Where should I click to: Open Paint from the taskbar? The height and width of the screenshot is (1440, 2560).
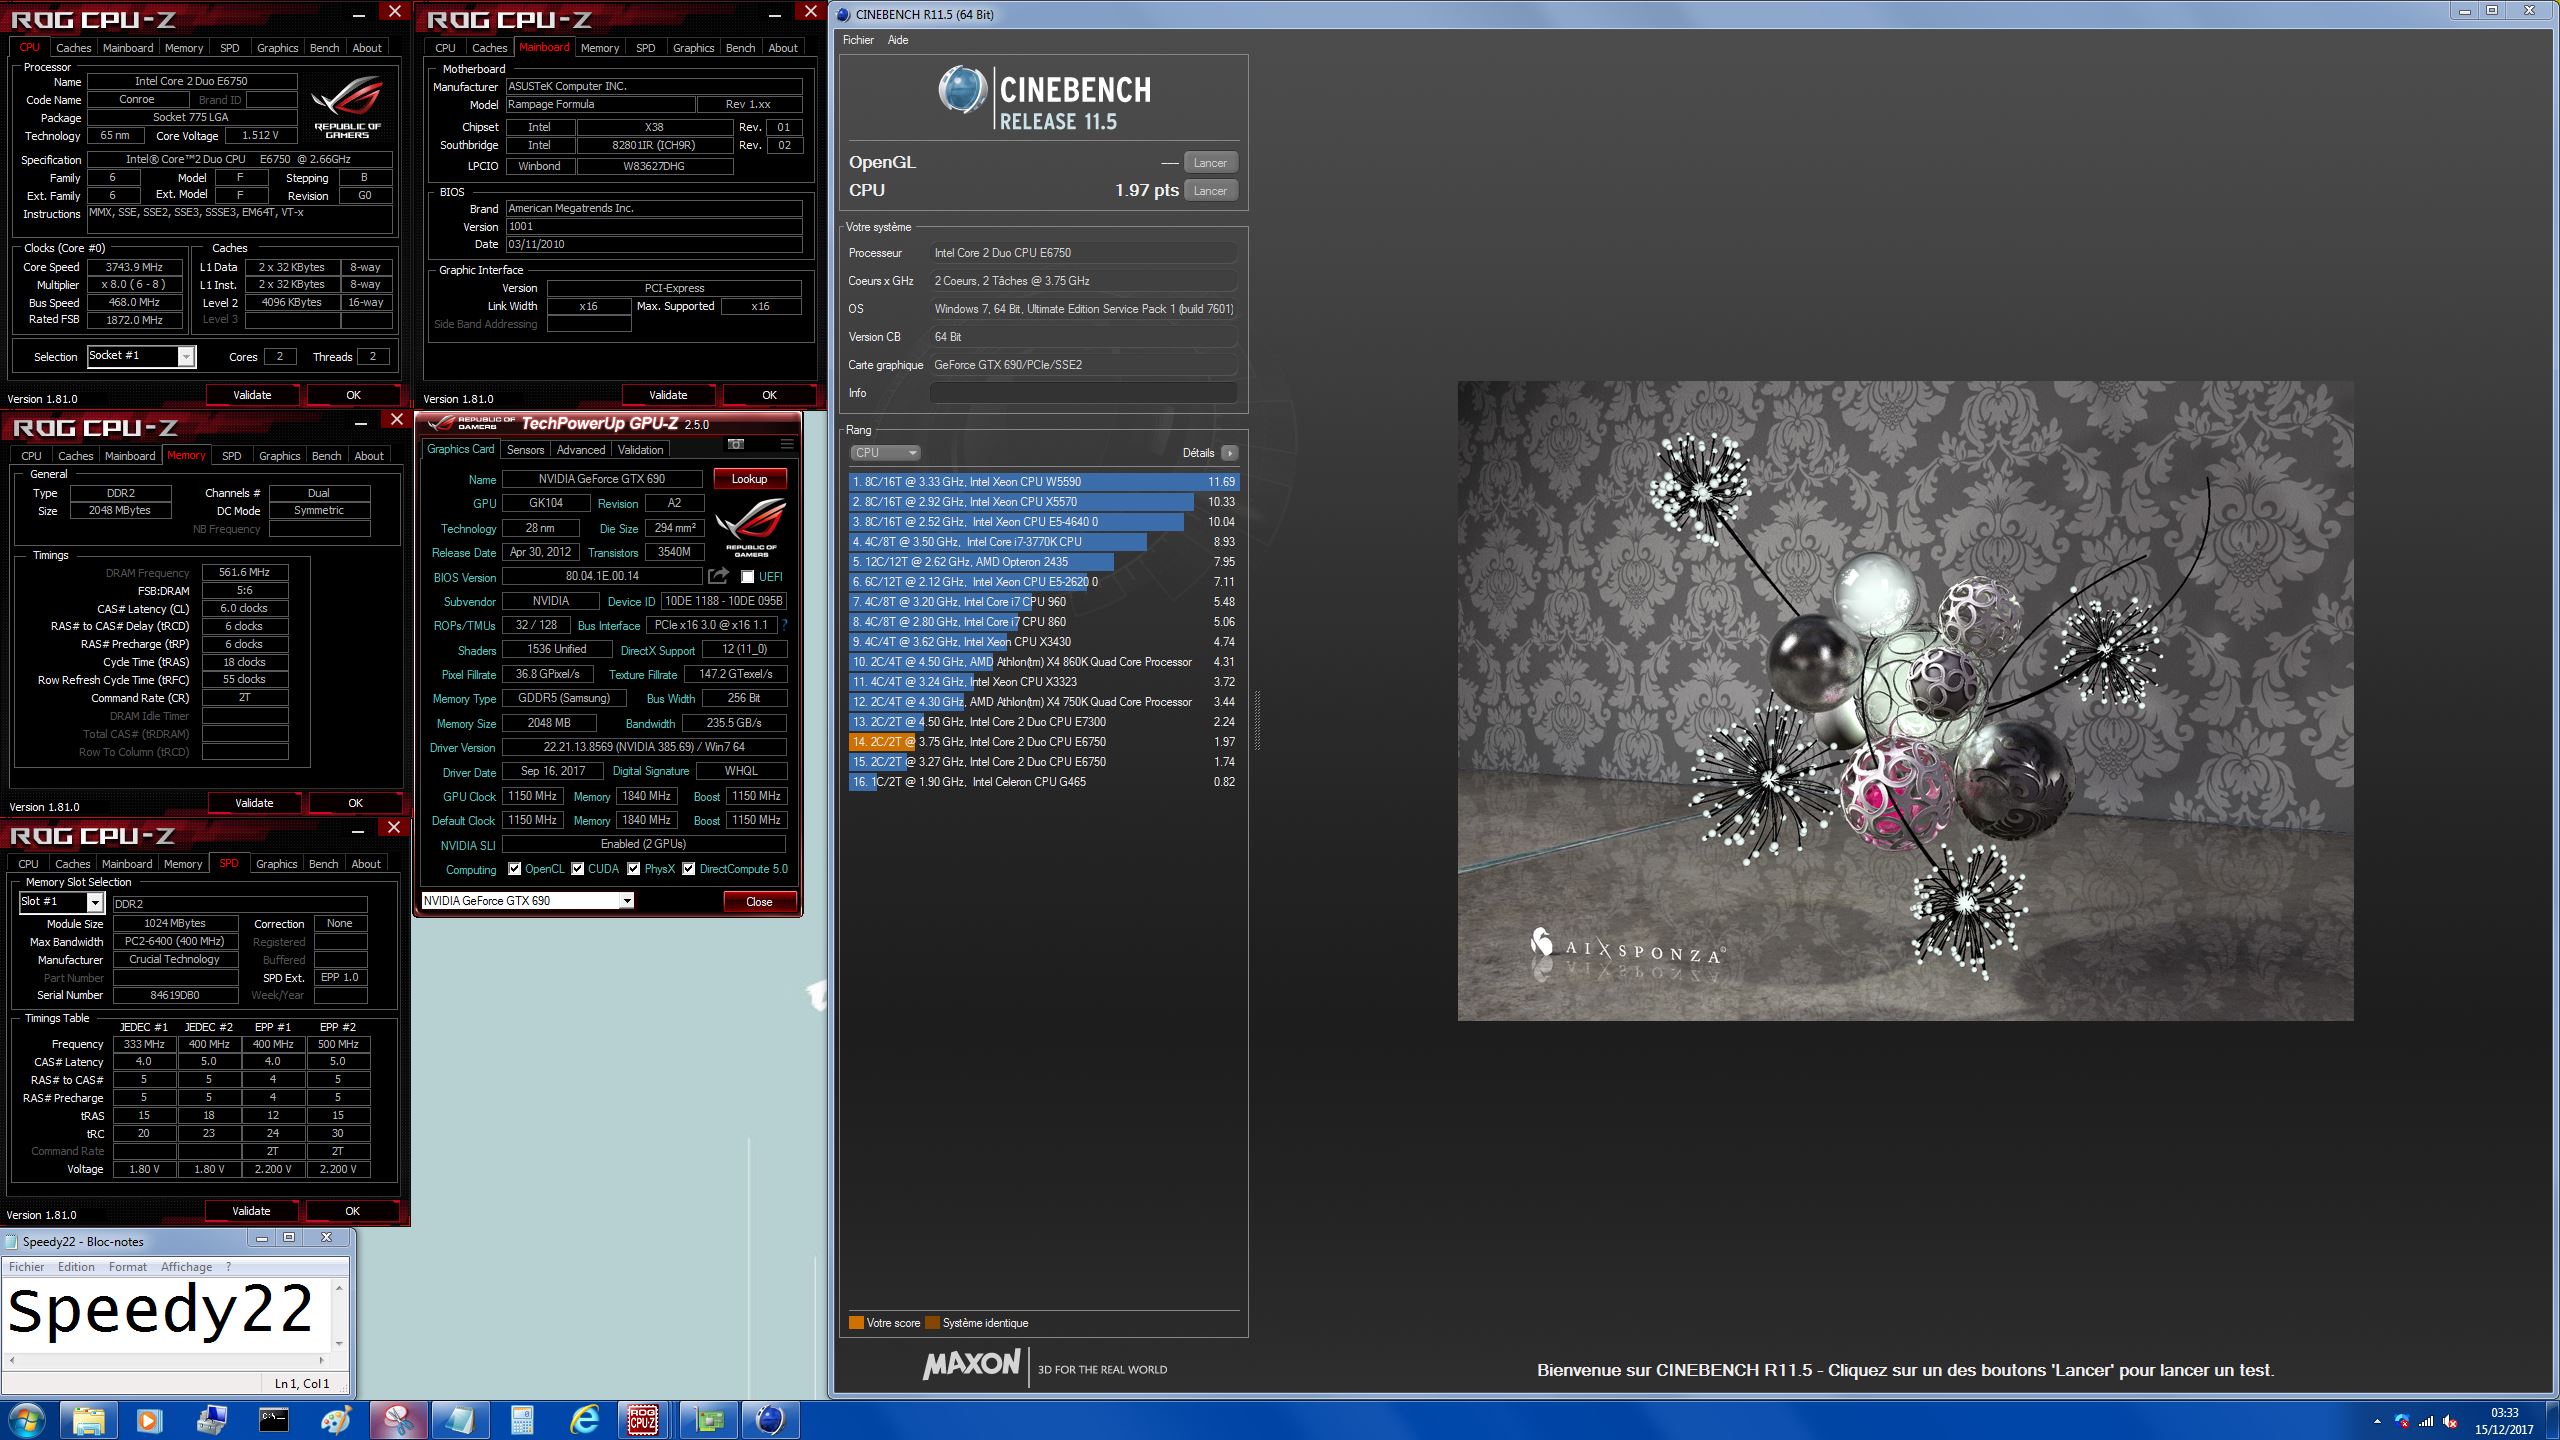coord(335,1420)
